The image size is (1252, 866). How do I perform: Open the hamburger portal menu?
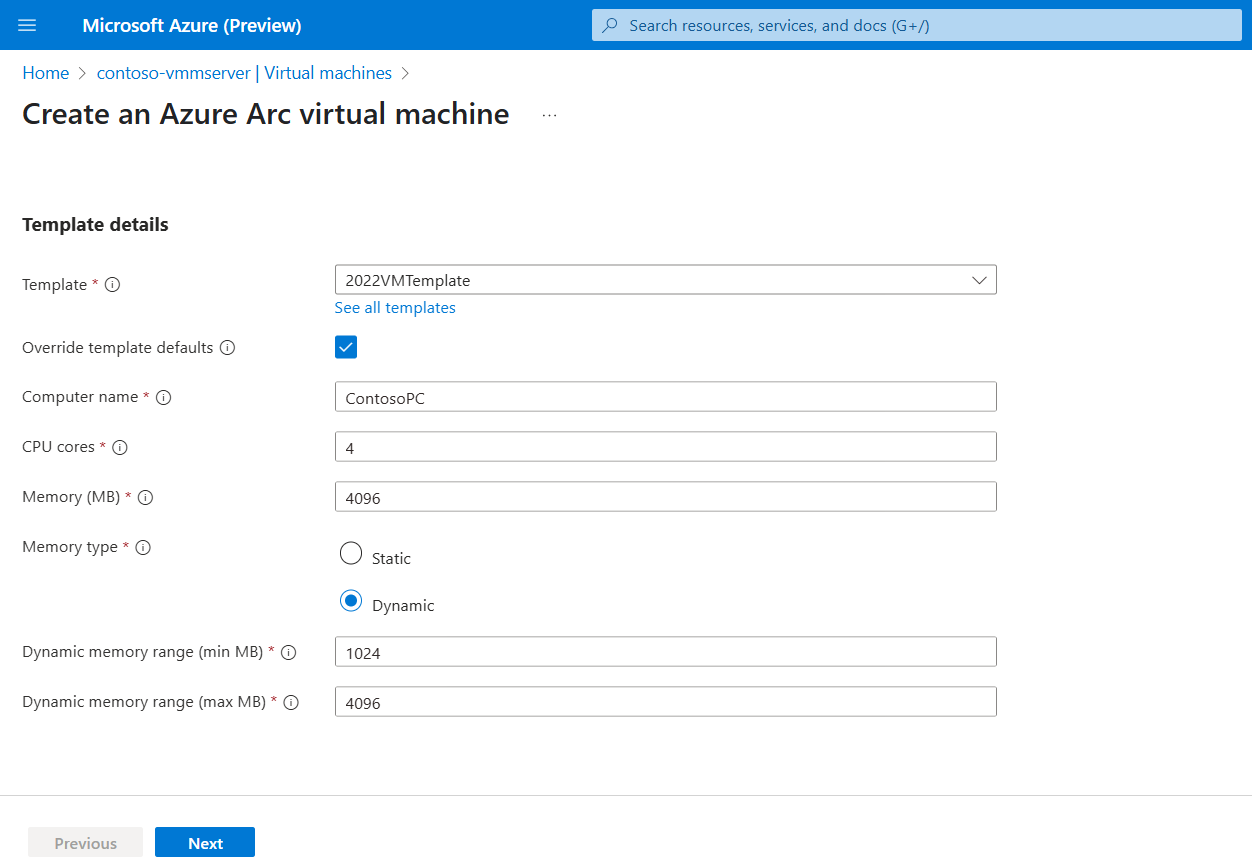(x=27, y=25)
